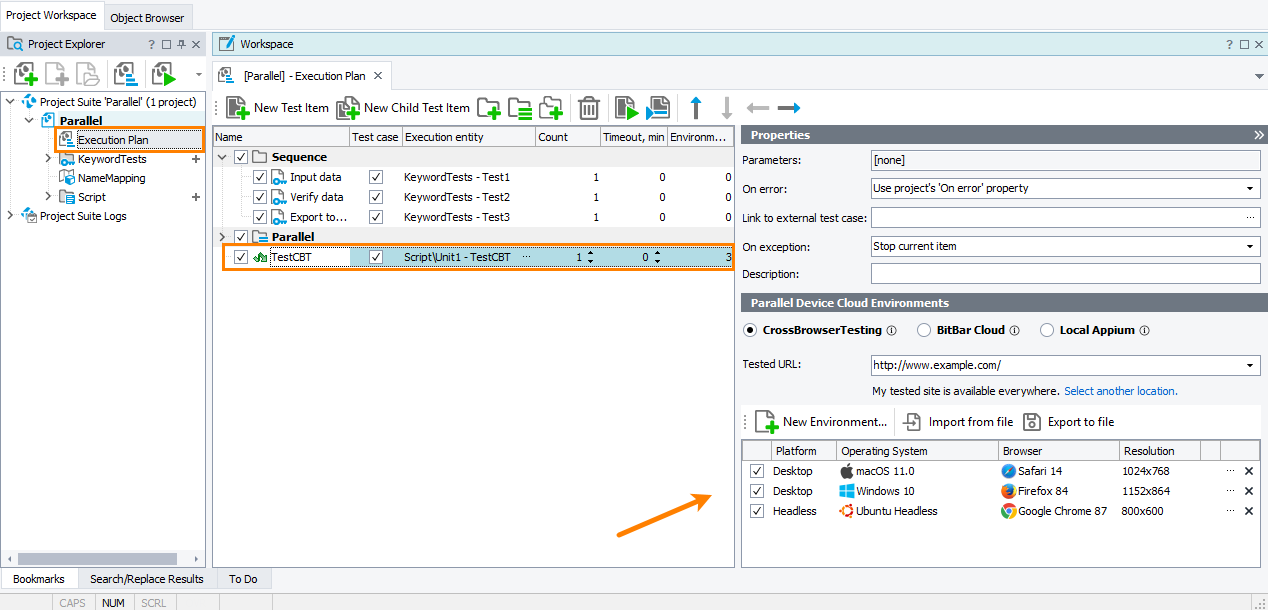Viewport: 1268px width, 610px height.
Task: Click the Count stepper arrows in TestCBT row
Action: (590, 257)
